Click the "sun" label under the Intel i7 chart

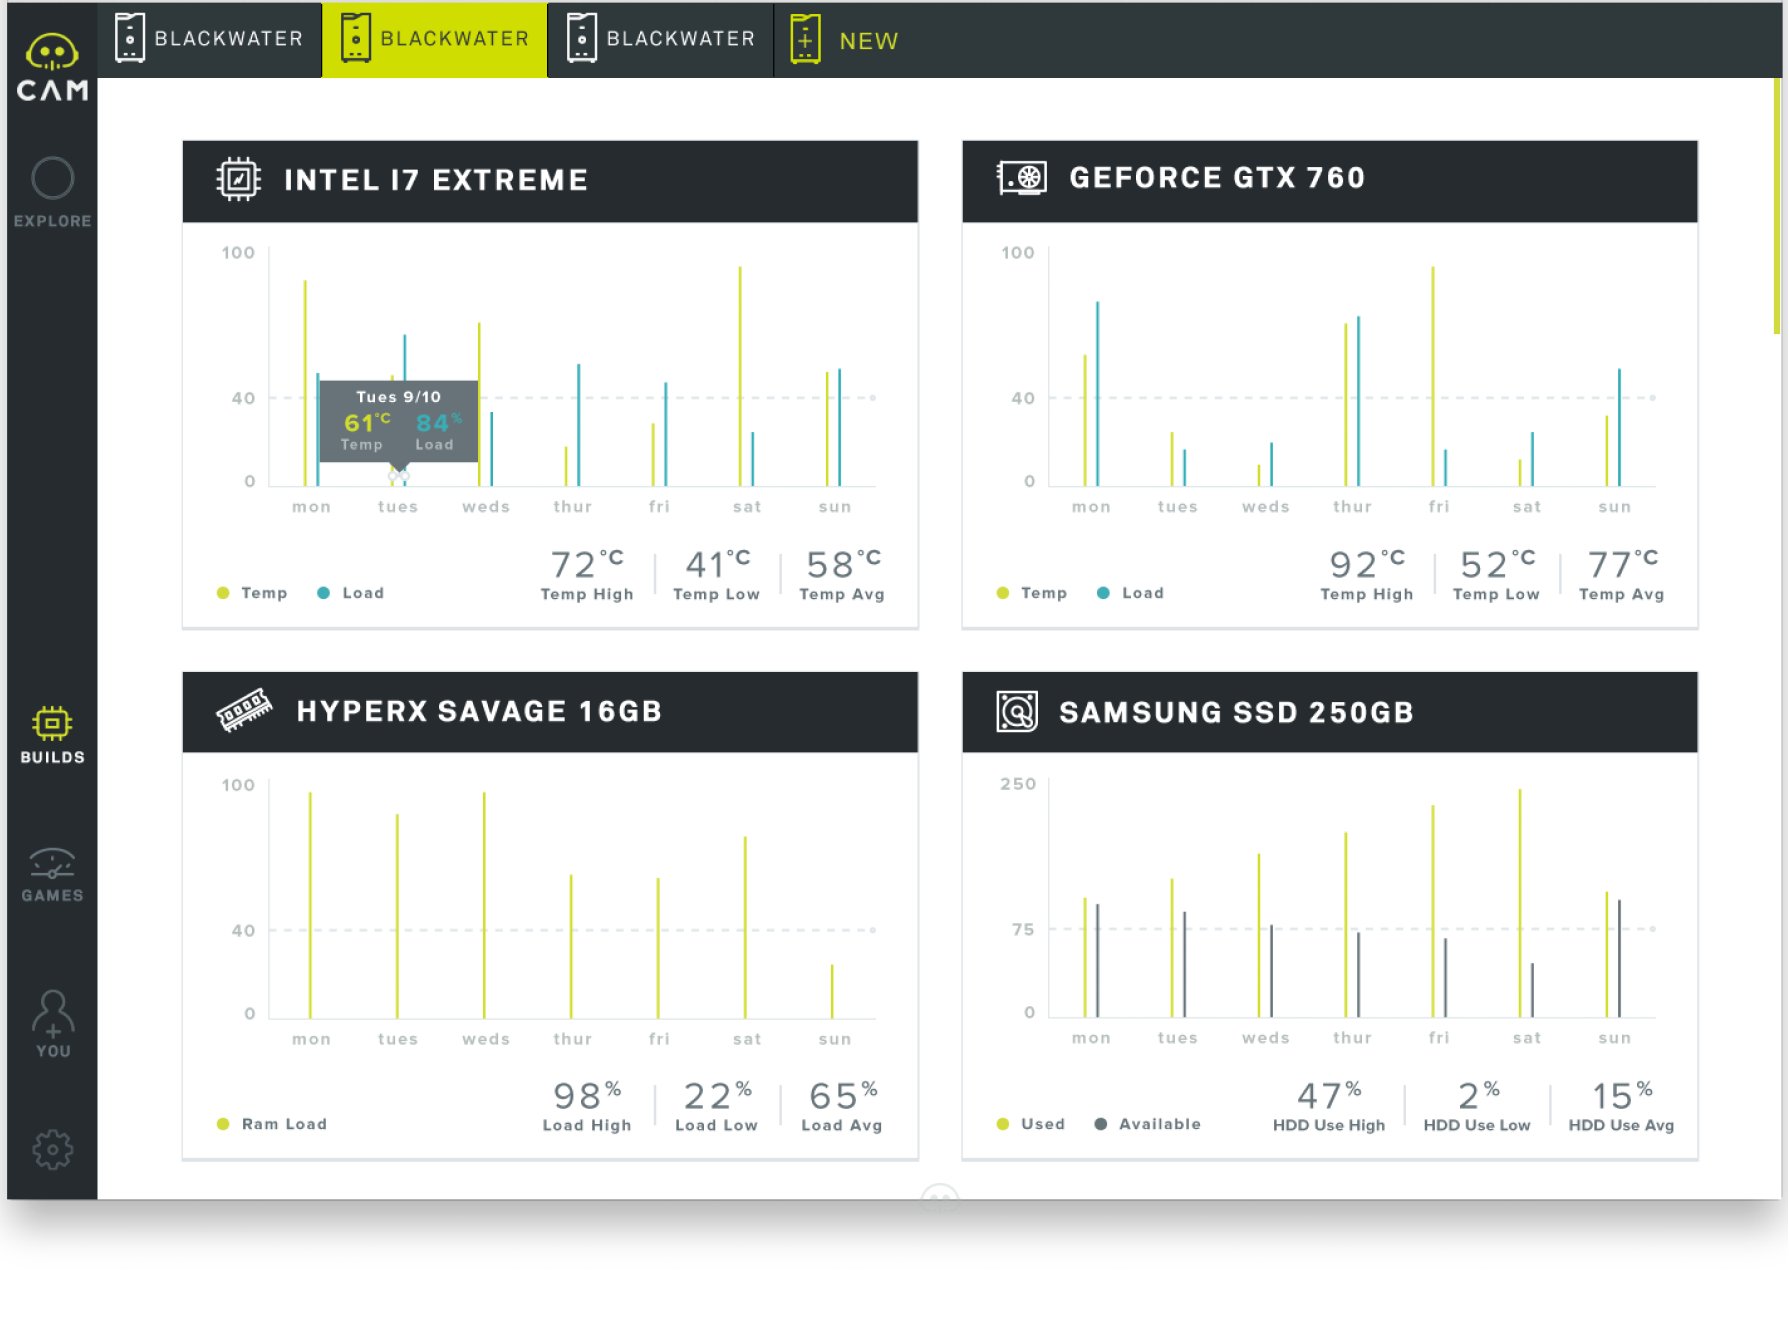[835, 507]
